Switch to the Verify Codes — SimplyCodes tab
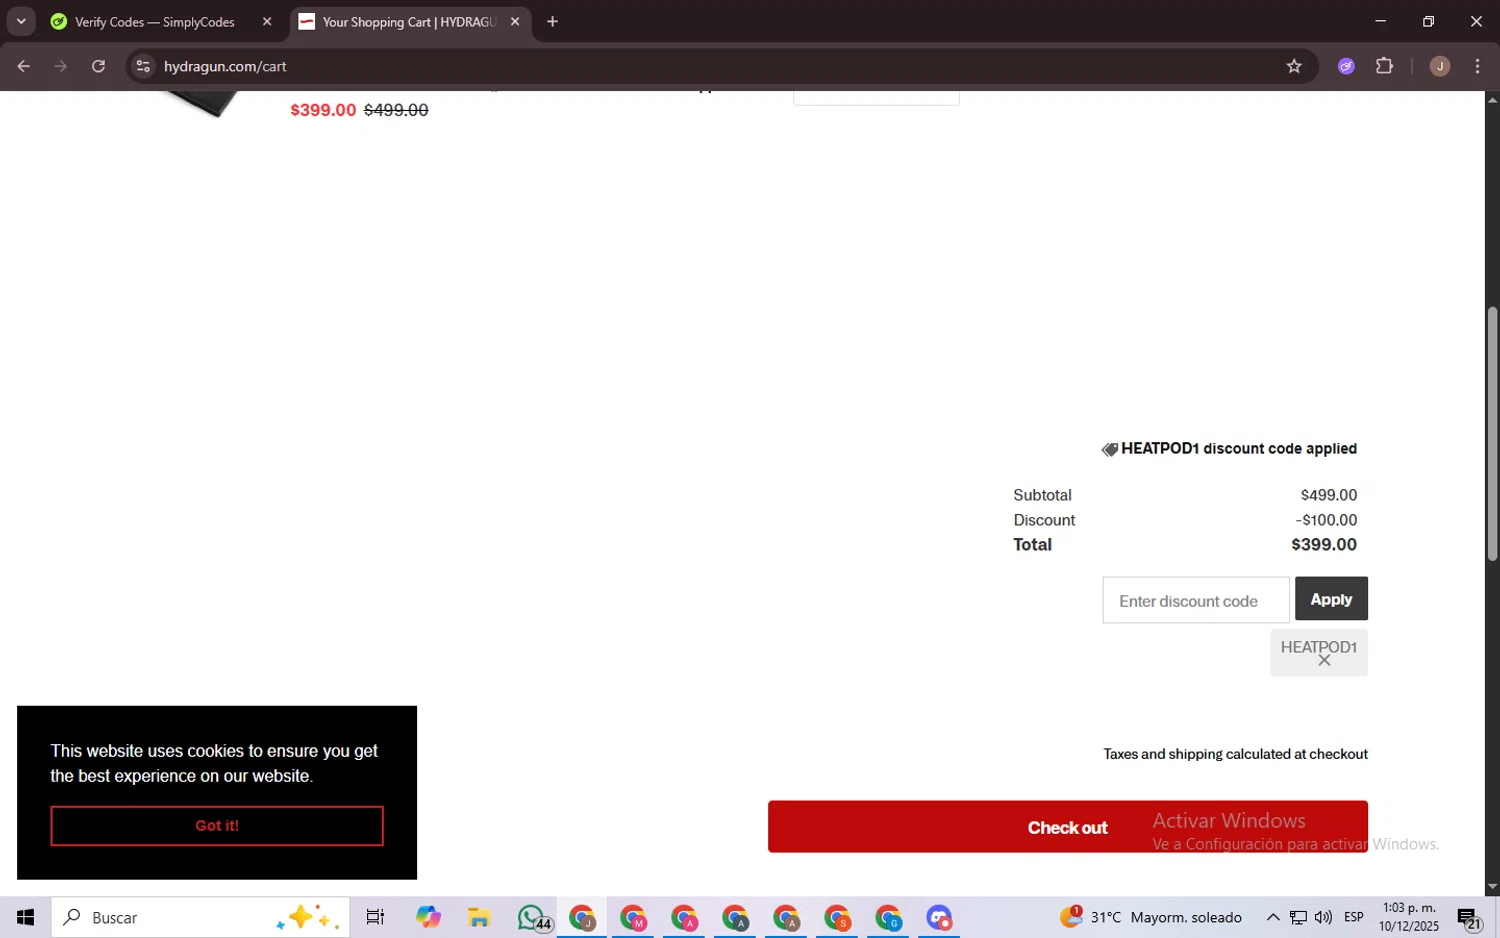This screenshot has width=1500, height=938. tap(154, 22)
